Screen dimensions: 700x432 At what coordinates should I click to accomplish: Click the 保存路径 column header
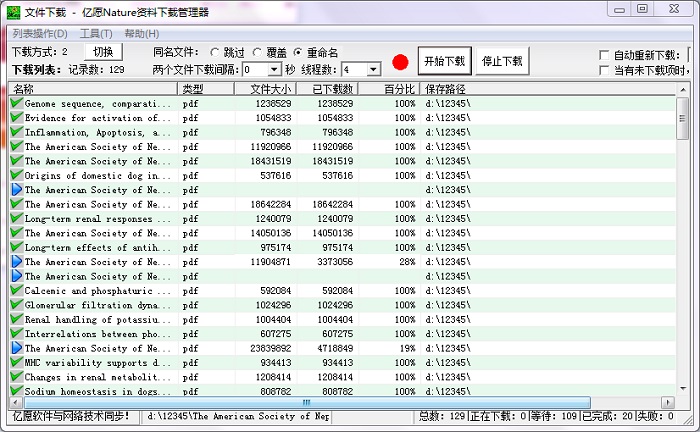[x=547, y=89]
